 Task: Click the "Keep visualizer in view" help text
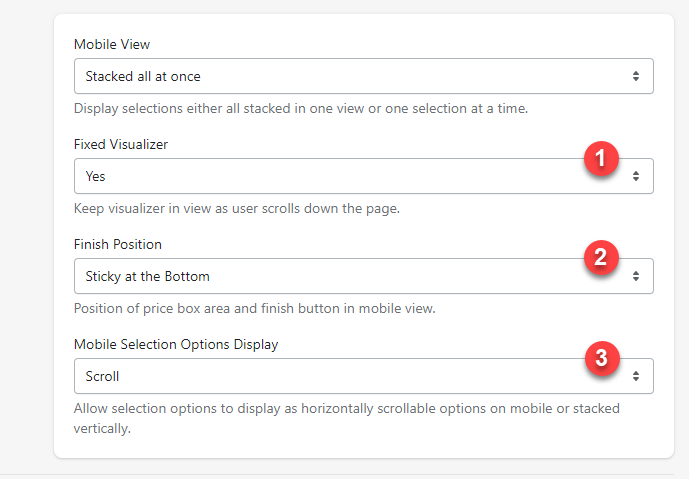point(238,209)
